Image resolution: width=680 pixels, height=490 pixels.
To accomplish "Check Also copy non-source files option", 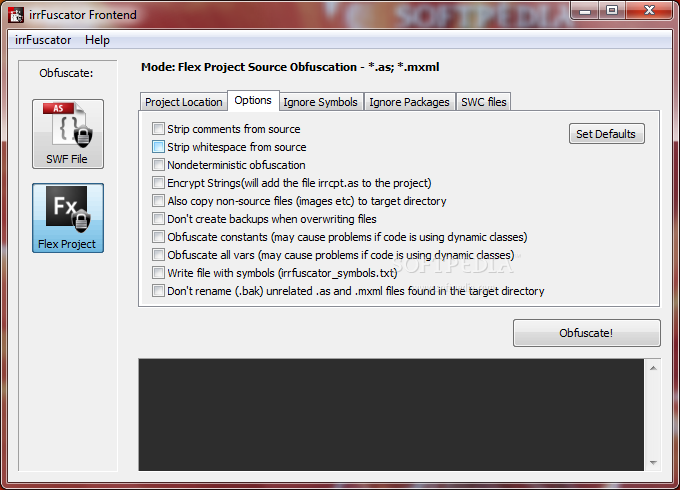I will coord(158,201).
